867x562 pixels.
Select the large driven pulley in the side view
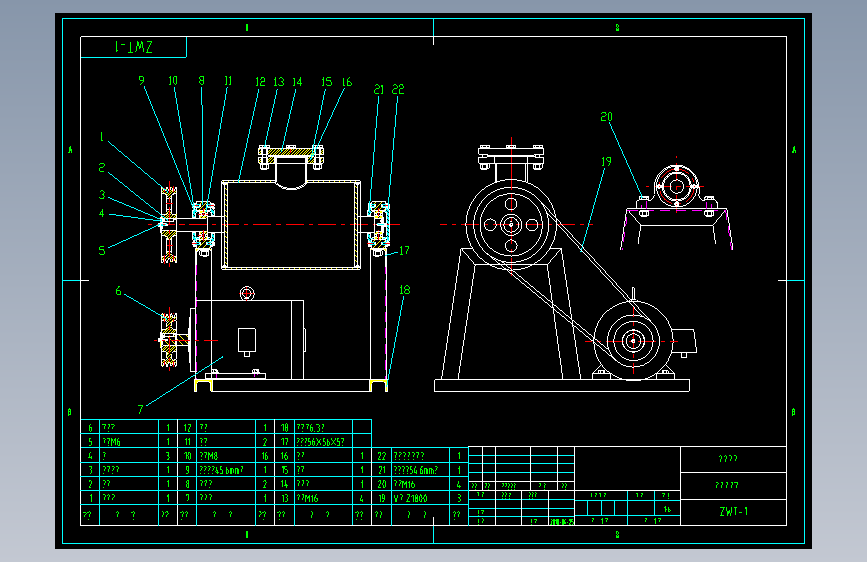pos(511,225)
